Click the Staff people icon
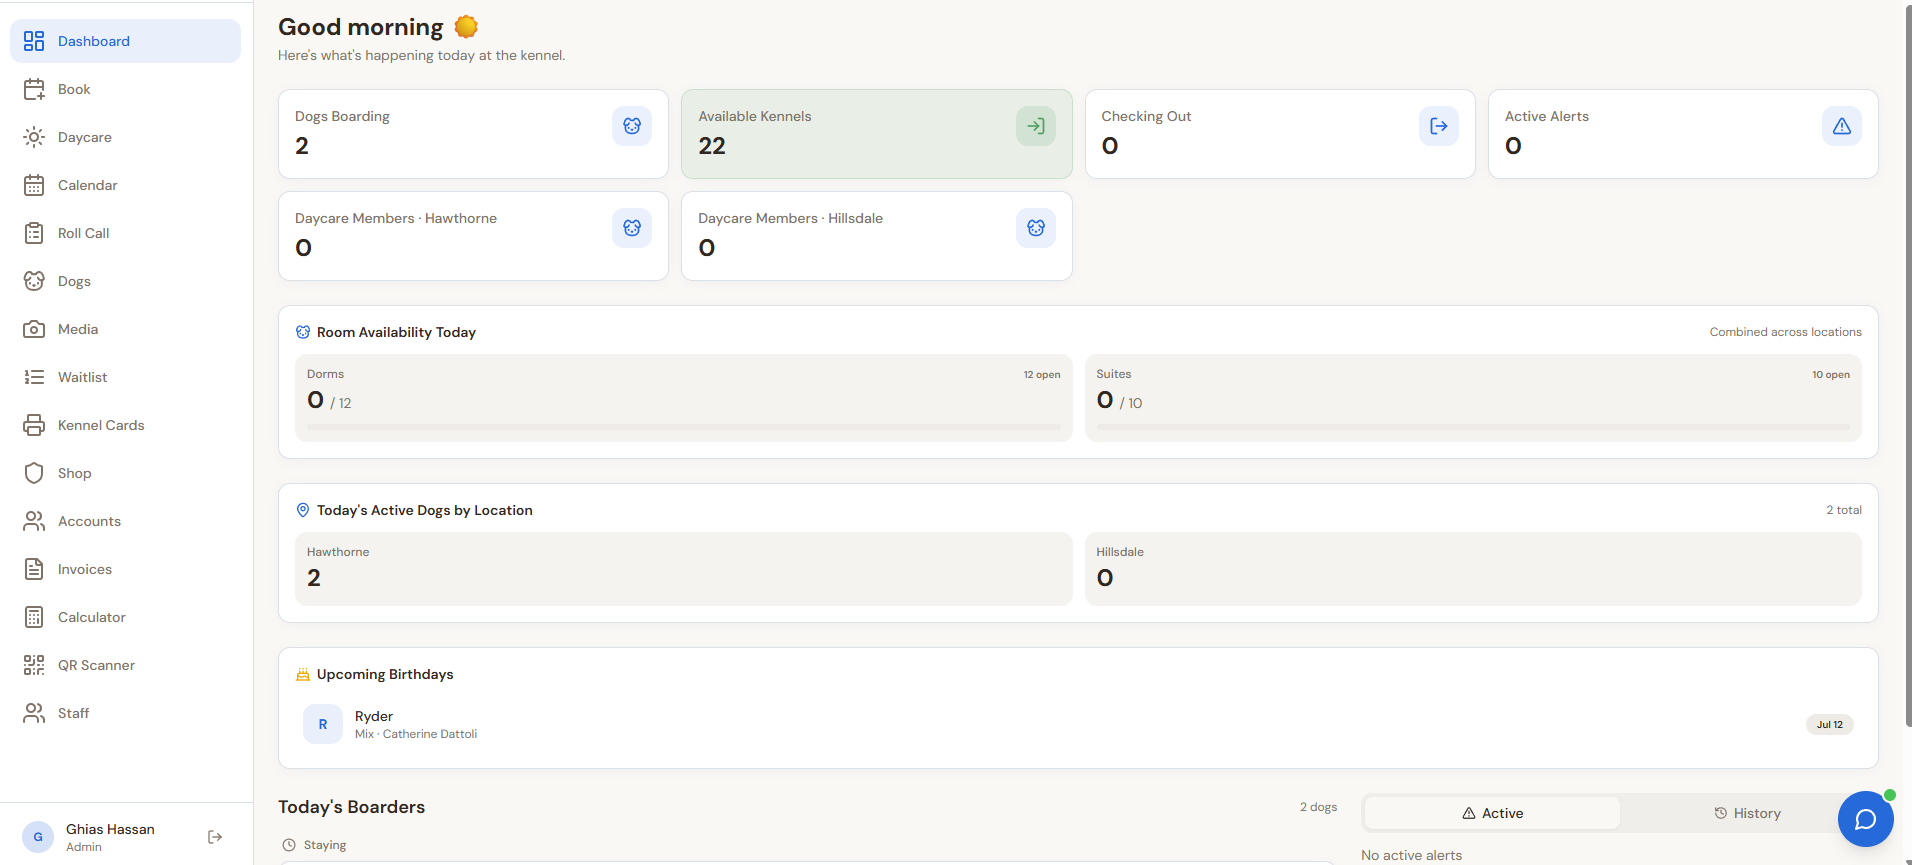Screen dimensions: 1912x865 pos(34,713)
